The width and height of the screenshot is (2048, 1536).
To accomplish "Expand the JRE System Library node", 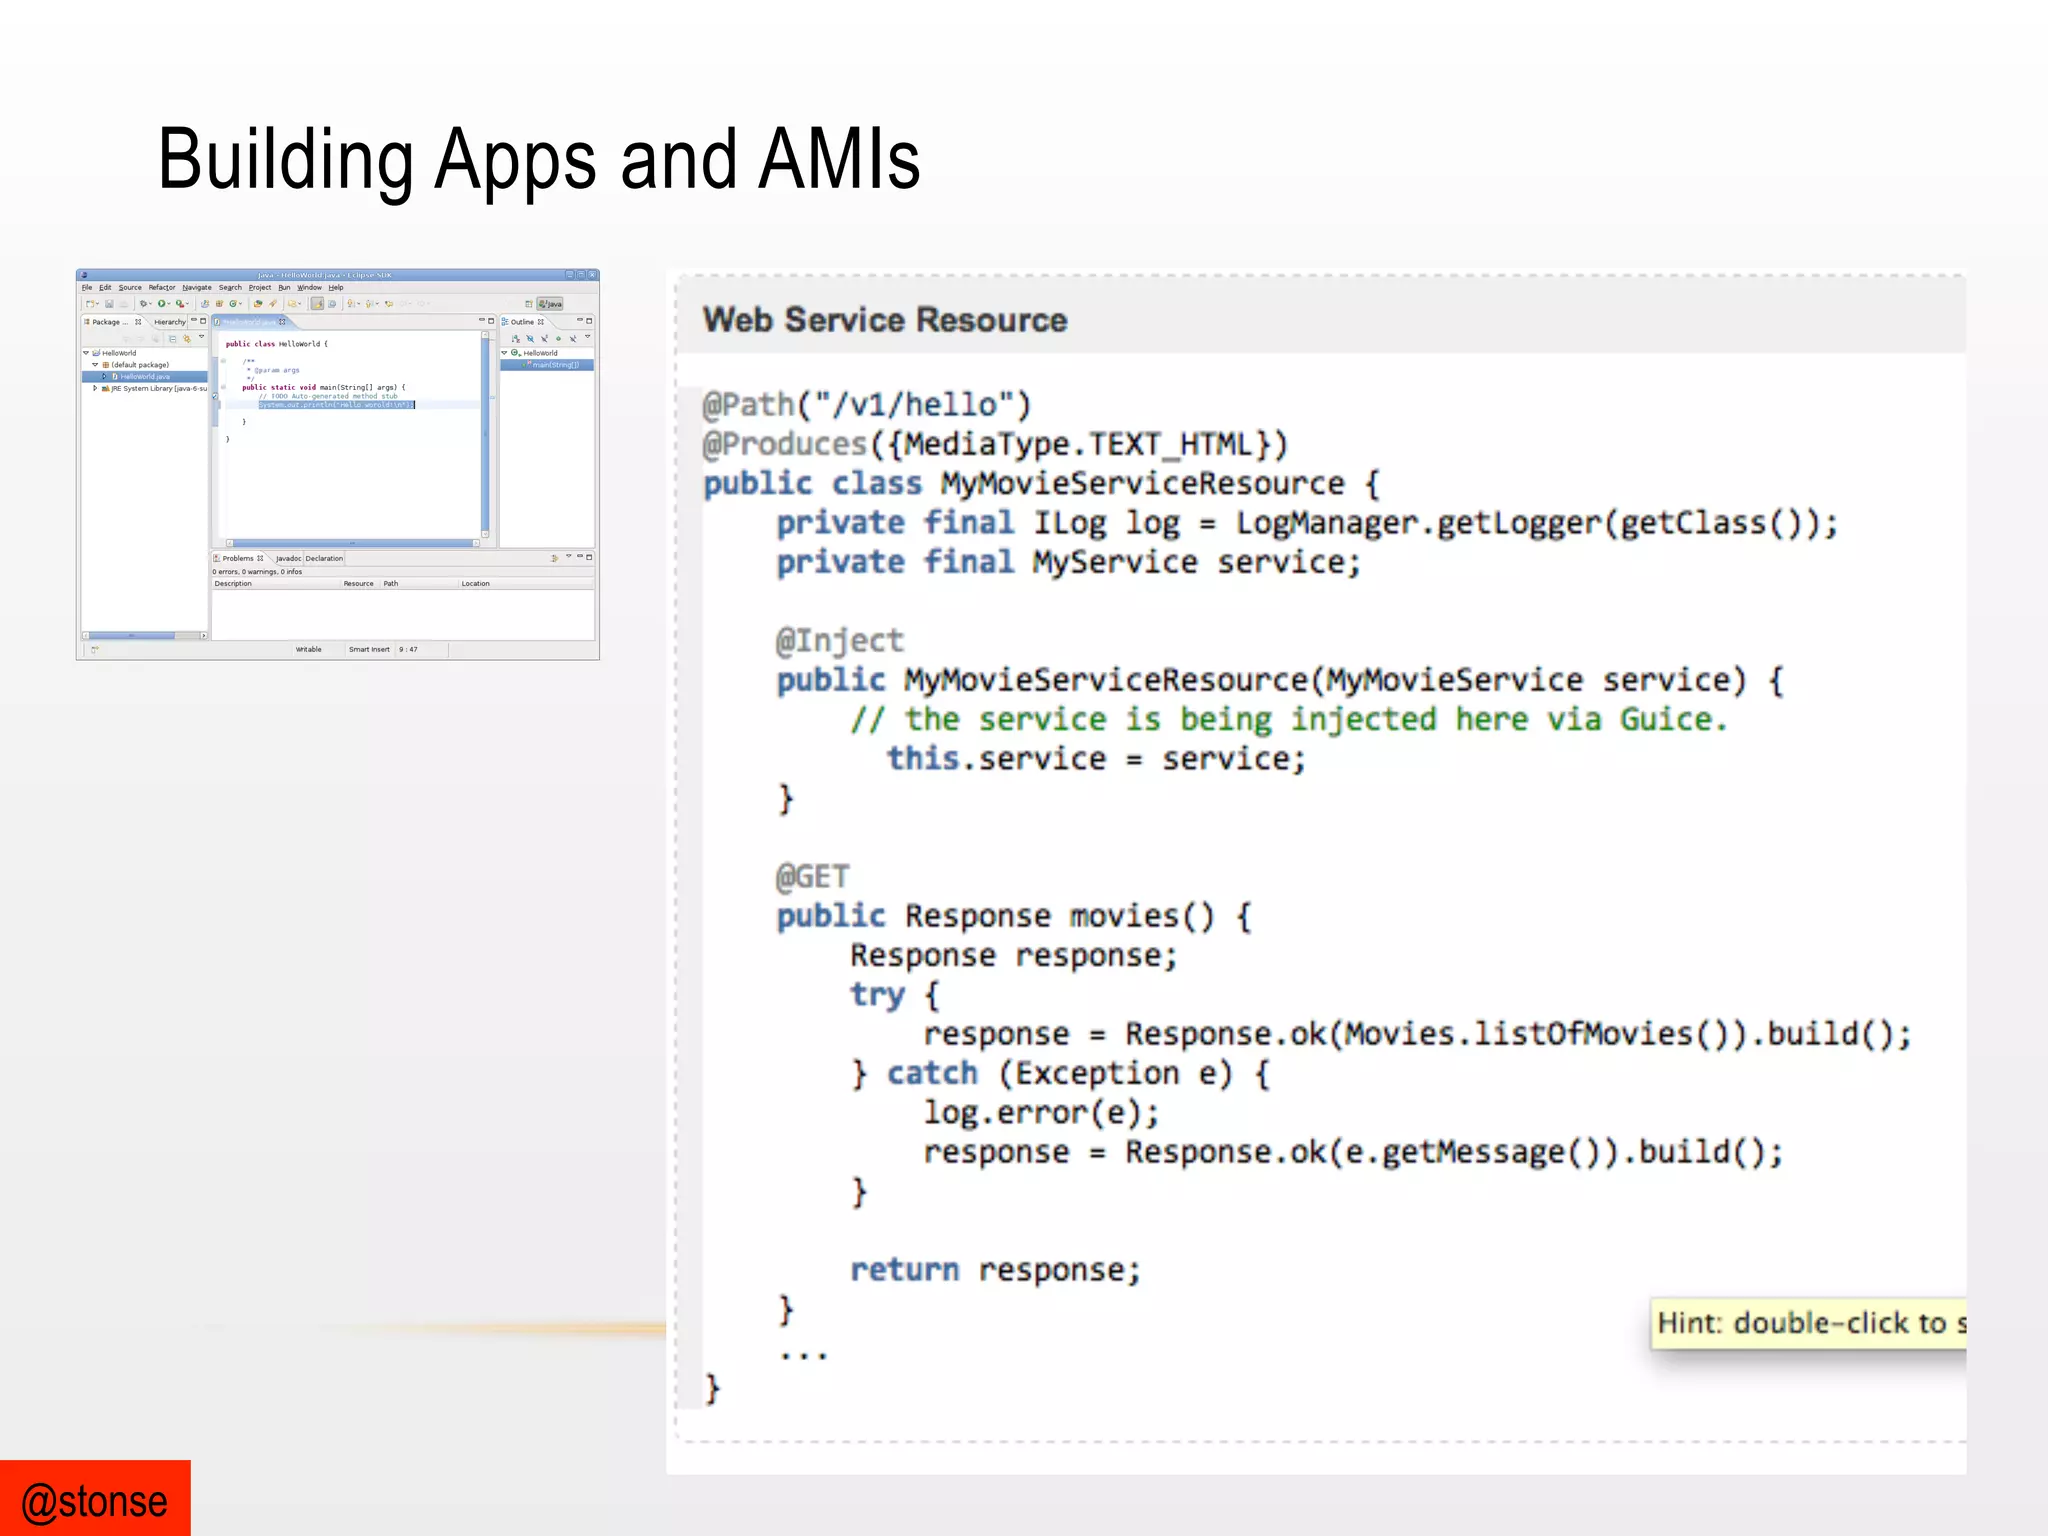I will 95,388.
